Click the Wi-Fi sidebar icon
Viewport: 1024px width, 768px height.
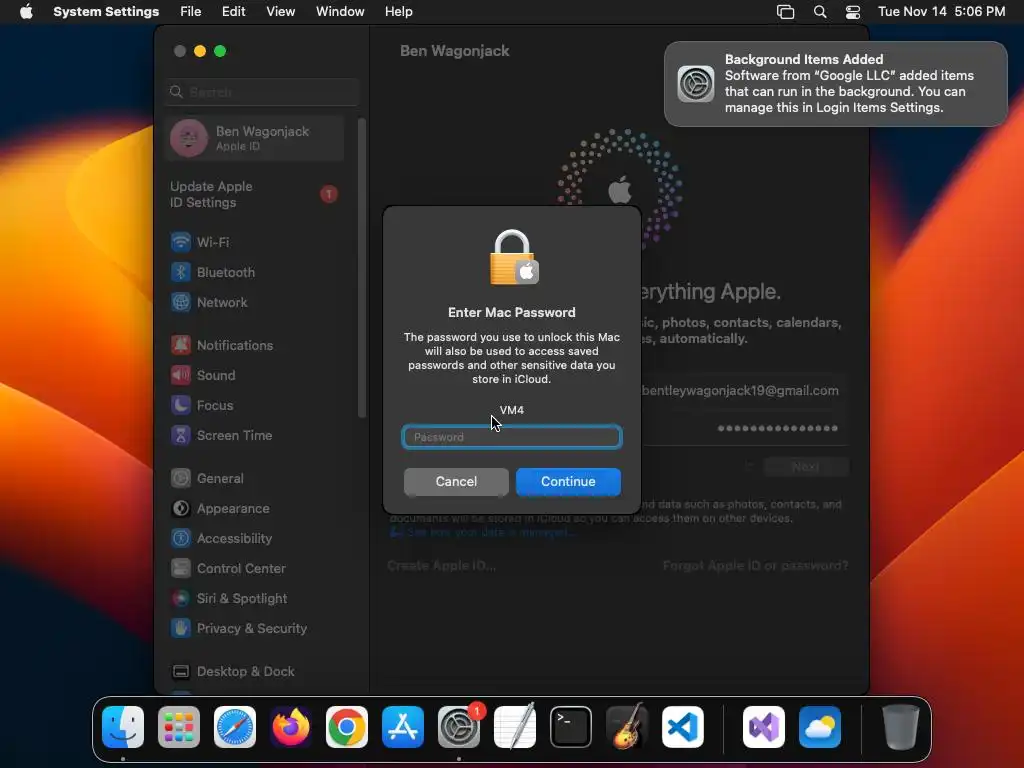point(181,242)
